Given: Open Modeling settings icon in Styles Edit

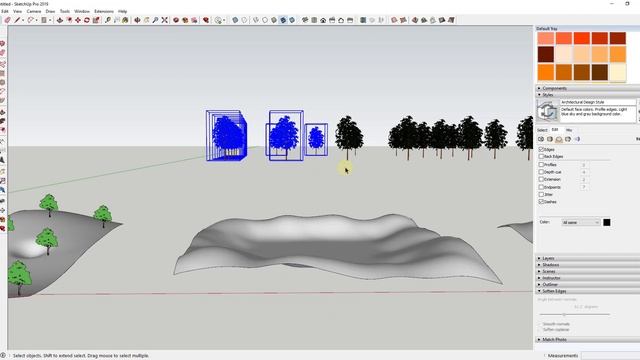Looking at the screenshot, I should pos(577,139).
